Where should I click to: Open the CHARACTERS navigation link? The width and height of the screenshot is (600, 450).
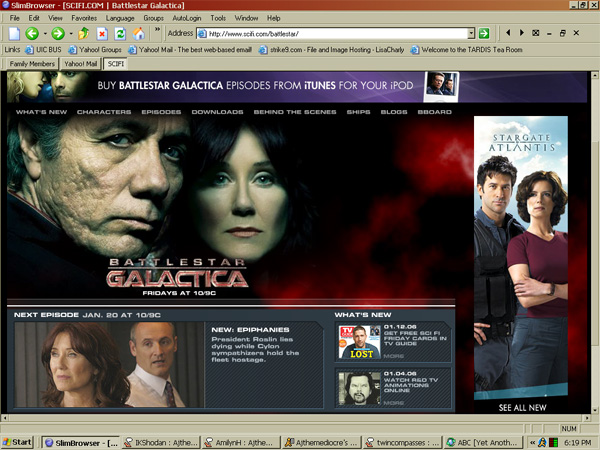104,112
